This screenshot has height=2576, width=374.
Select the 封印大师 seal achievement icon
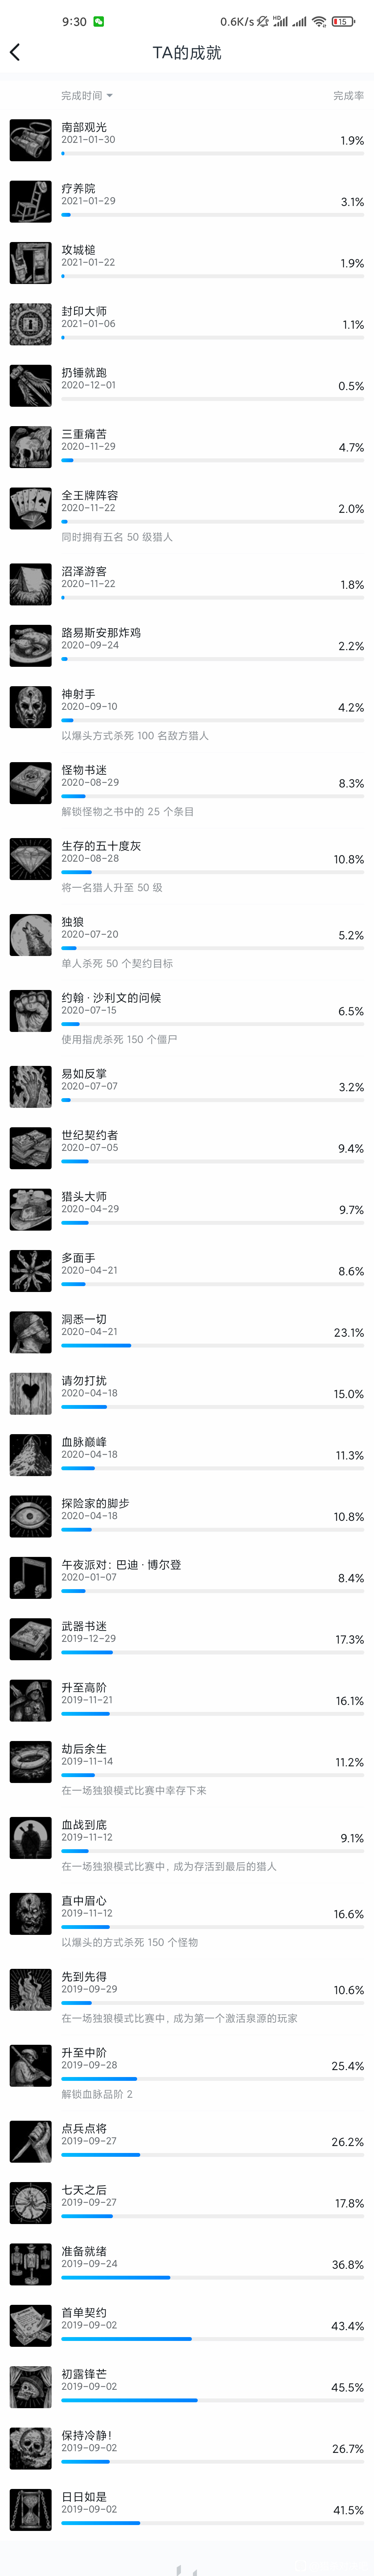tap(31, 324)
